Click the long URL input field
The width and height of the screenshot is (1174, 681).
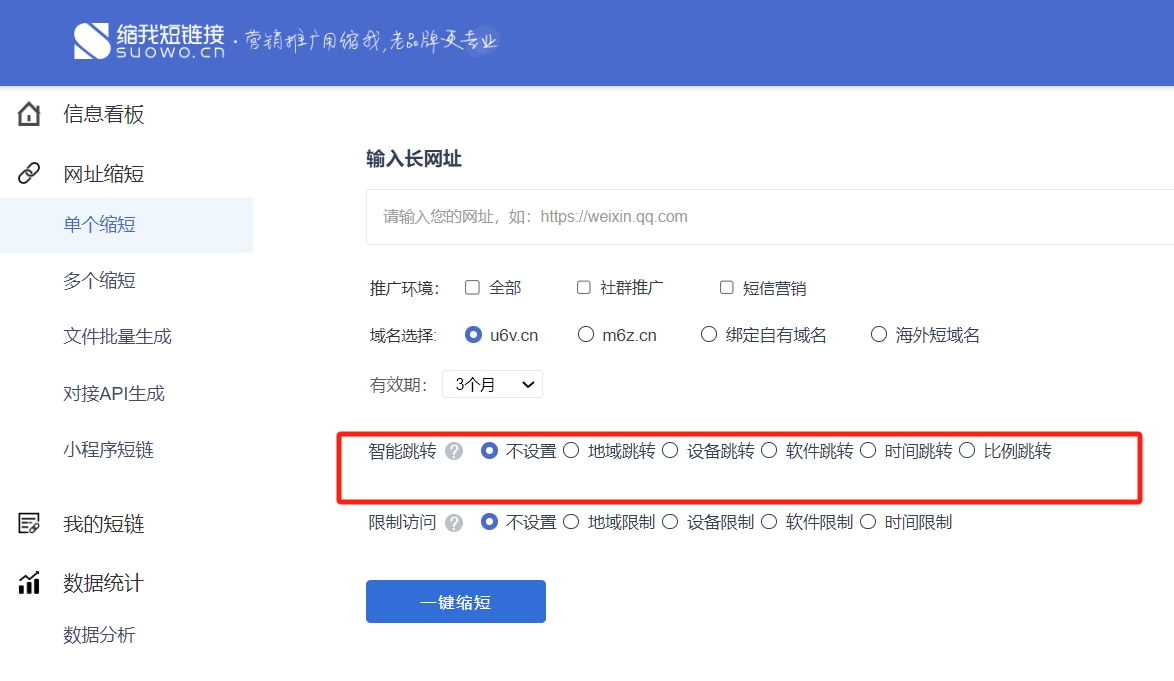pos(770,216)
